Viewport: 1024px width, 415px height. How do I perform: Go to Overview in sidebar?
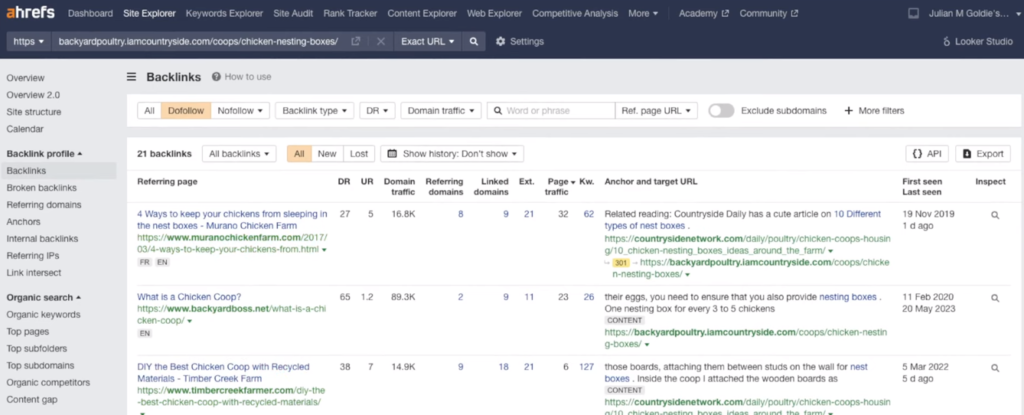pyautogui.click(x=25, y=78)
